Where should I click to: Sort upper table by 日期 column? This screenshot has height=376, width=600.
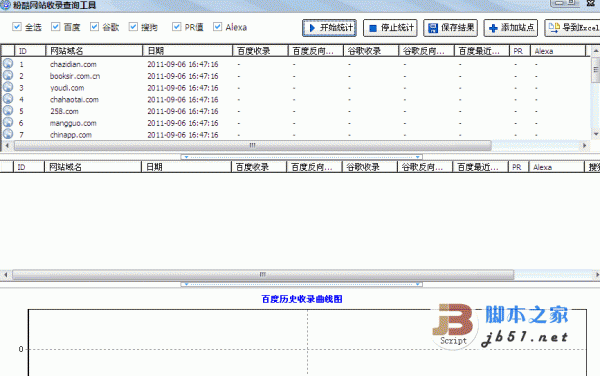coord(188,51)
